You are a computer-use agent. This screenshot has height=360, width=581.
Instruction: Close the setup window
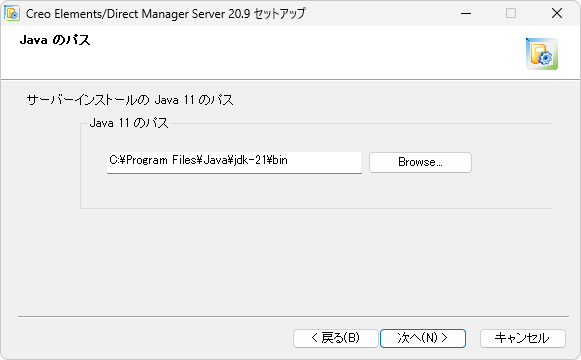click(x=557, y=13)
